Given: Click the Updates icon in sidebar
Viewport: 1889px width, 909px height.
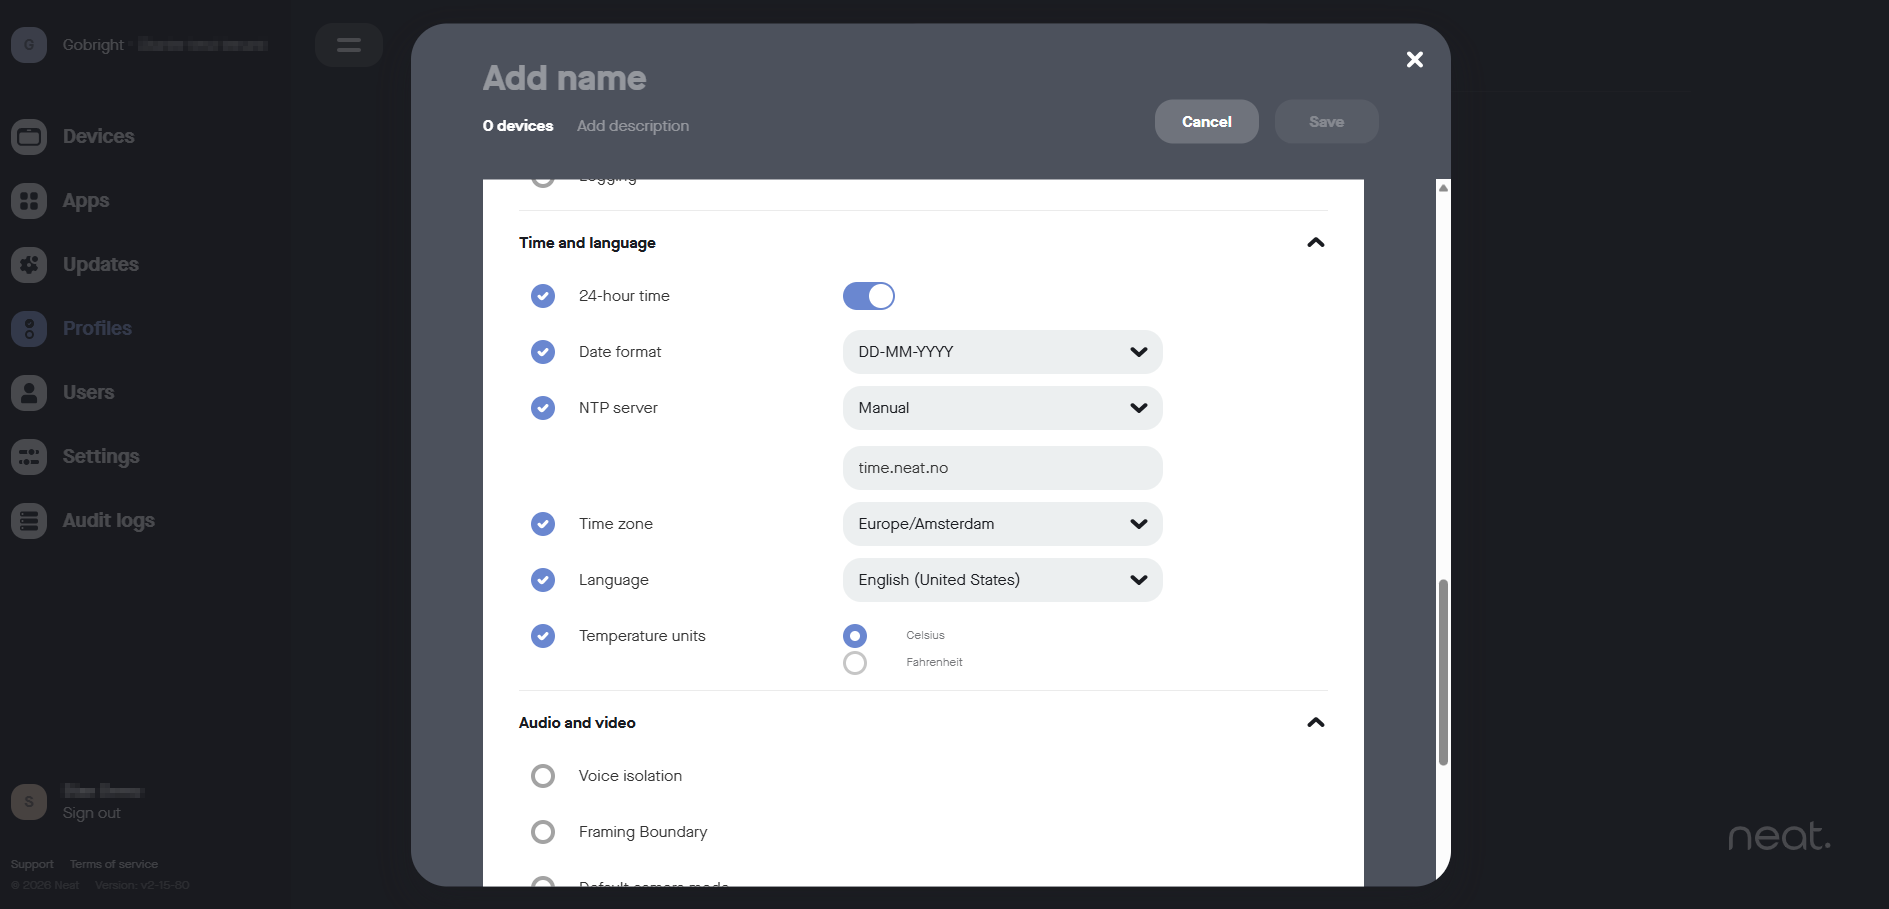Looking at the screenshot, I should tap(29, 265).
